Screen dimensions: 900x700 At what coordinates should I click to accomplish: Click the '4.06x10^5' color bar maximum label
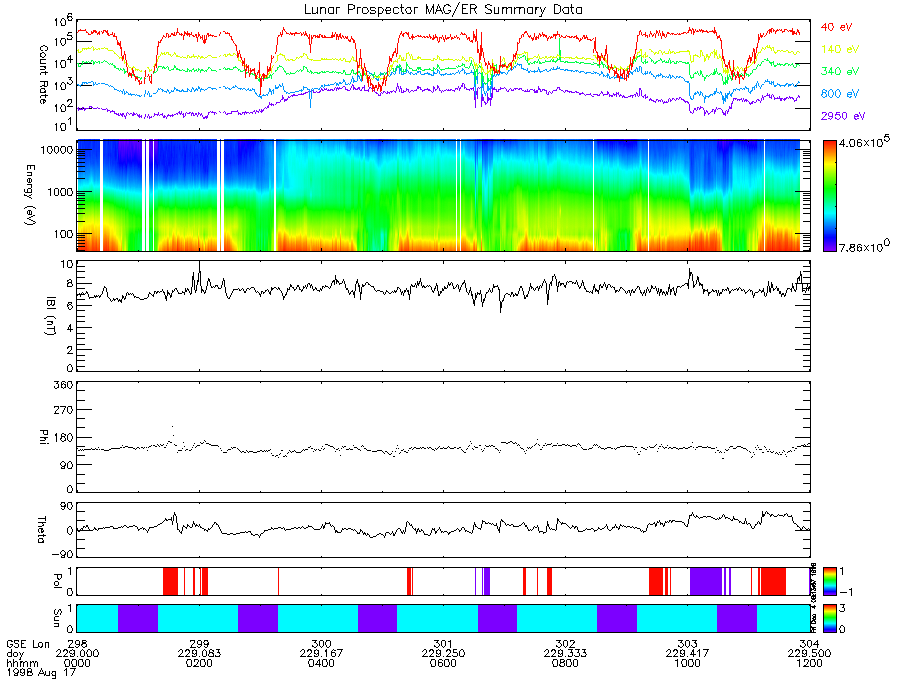coord(866,141)
